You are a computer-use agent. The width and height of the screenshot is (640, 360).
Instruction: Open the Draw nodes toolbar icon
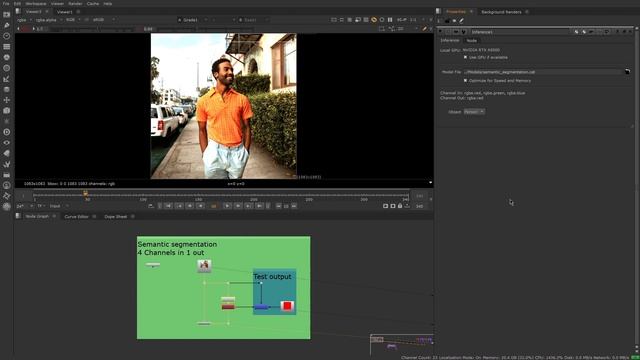point(7,25)
